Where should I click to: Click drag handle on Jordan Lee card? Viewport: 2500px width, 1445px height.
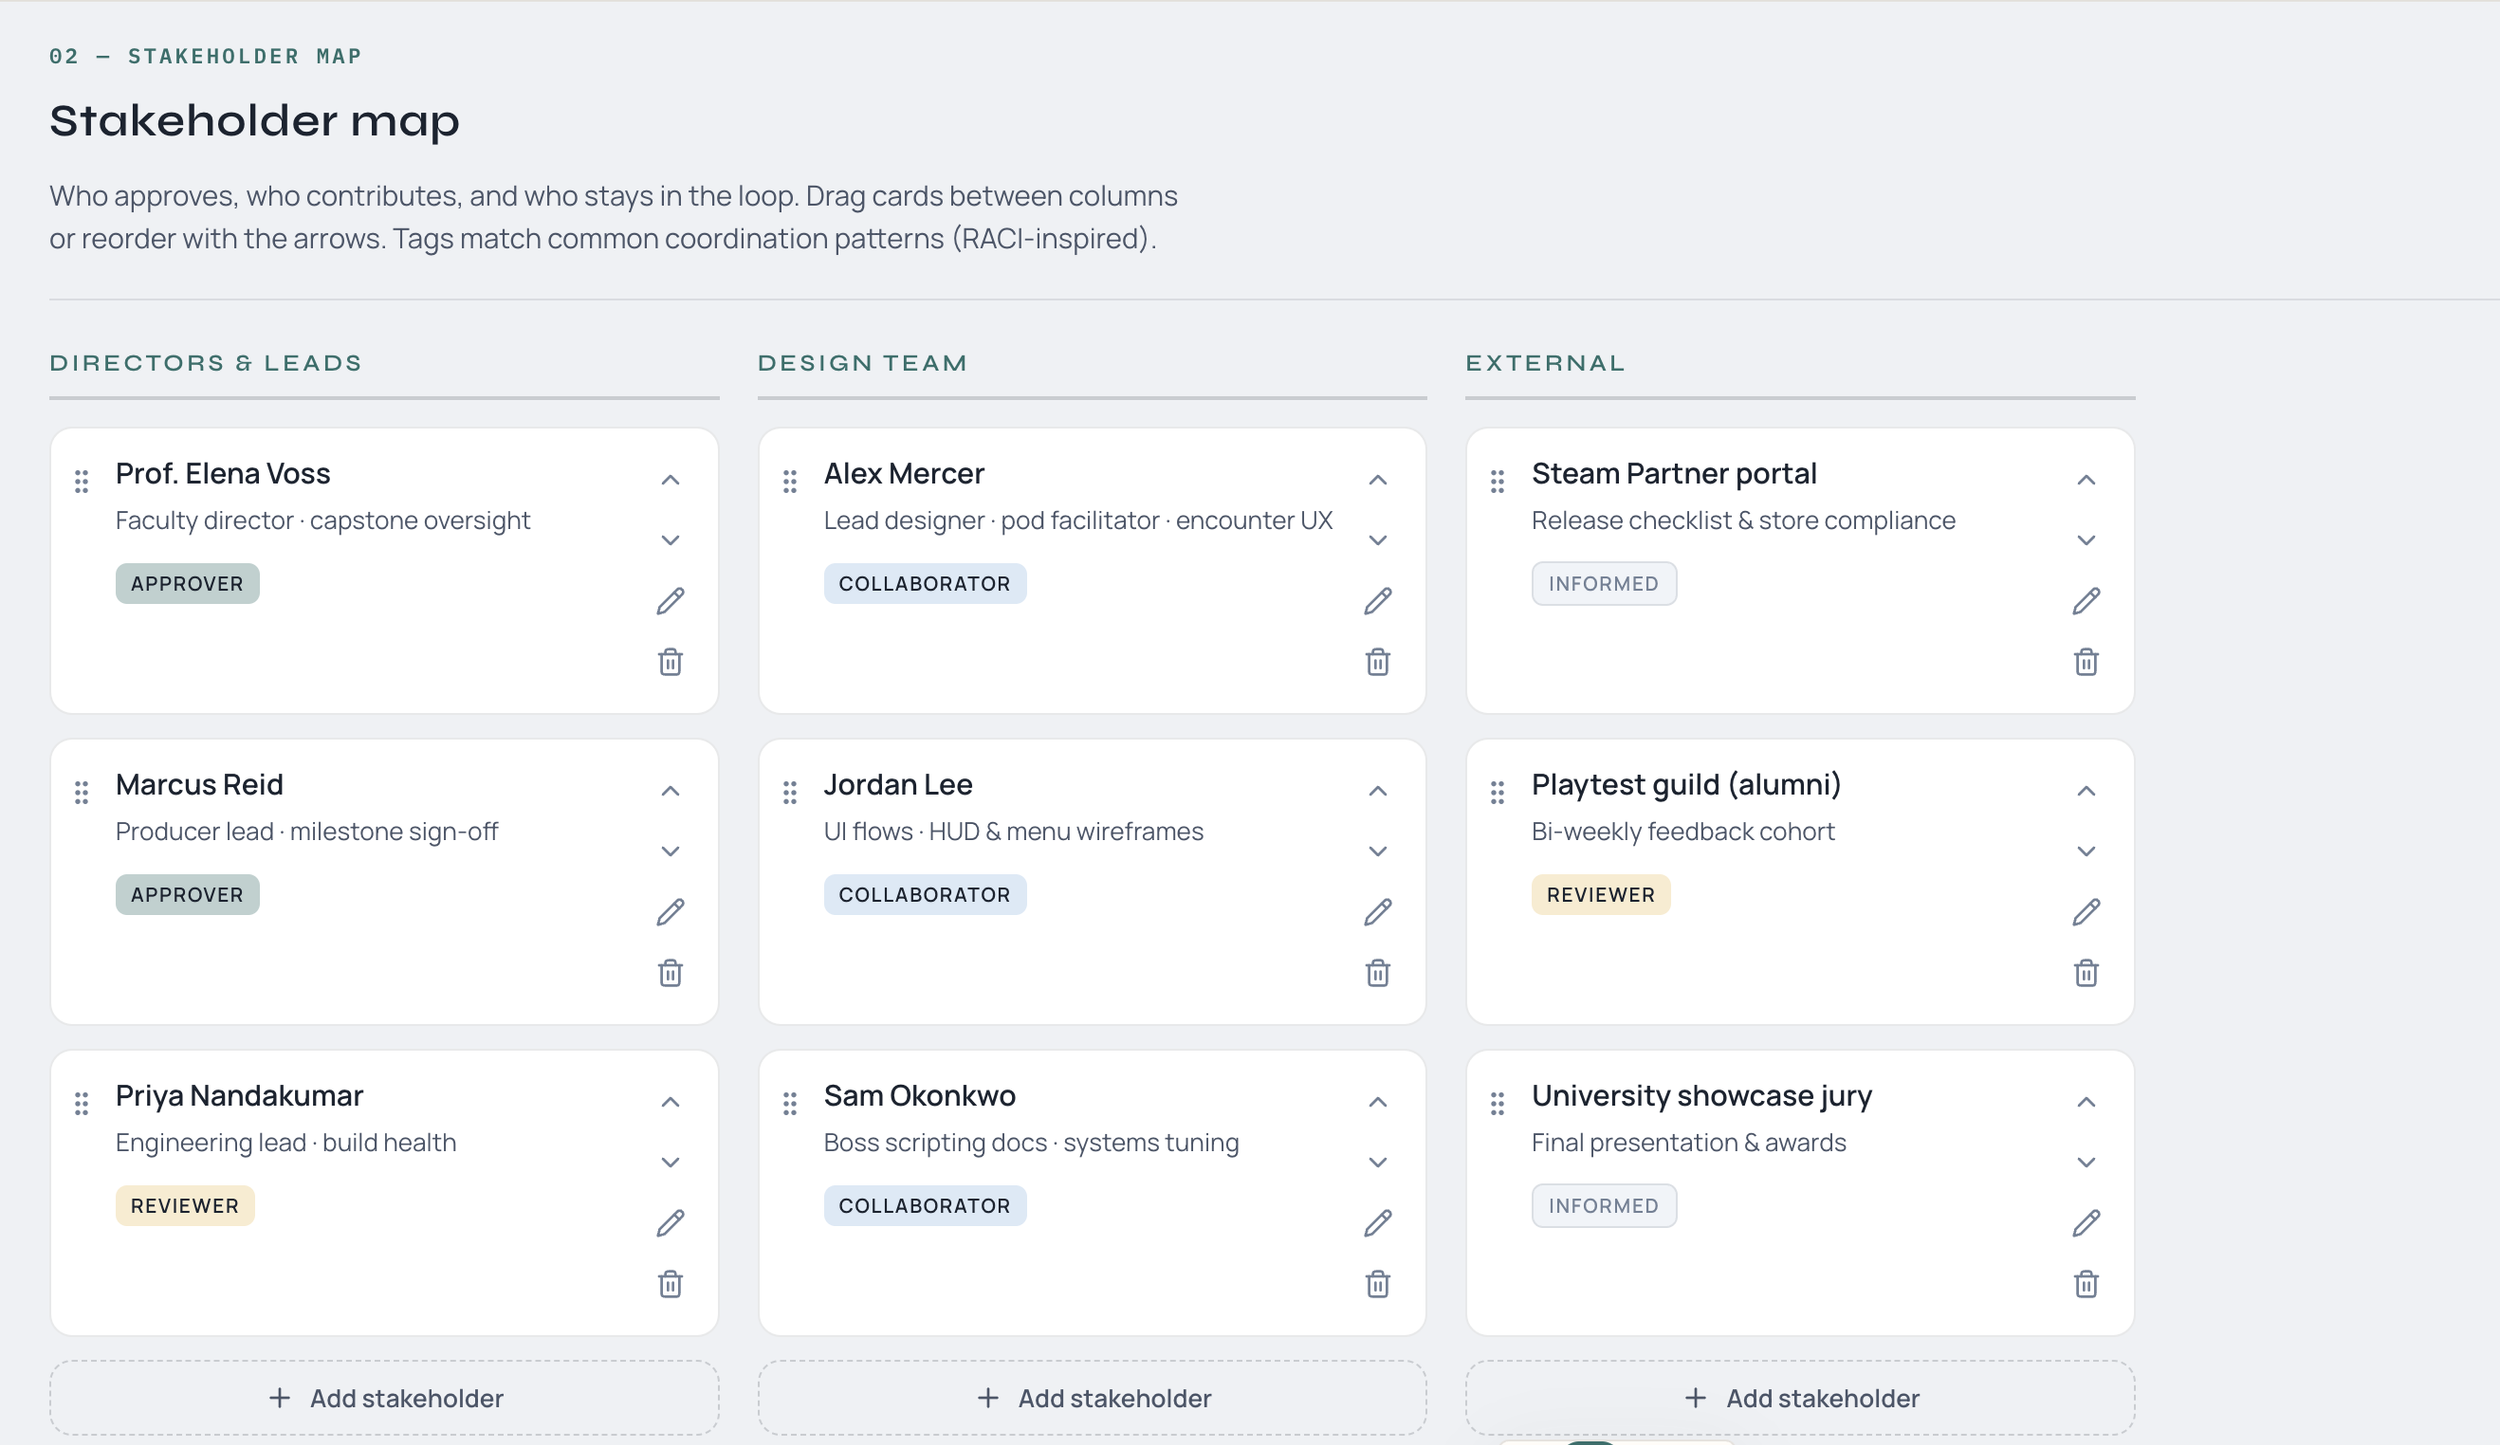(x=790, y=792)
